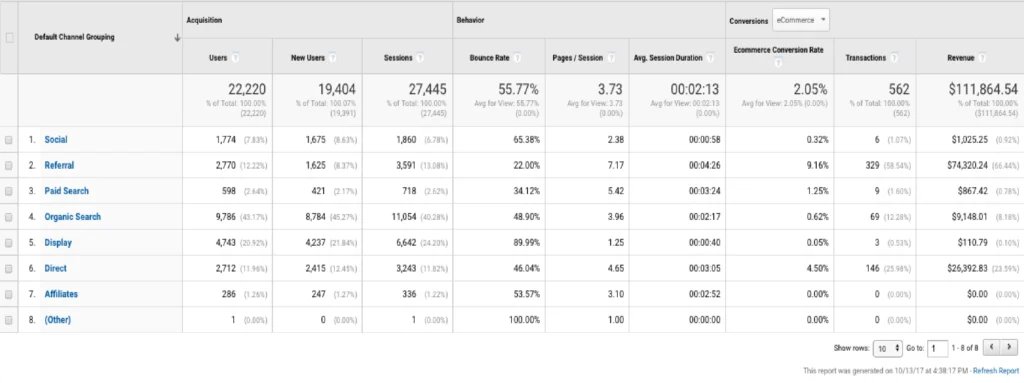The height and width of the screenshot is (383, 1024).
Task: Open the Direct channel link
Action: click(x=56, y=268)
